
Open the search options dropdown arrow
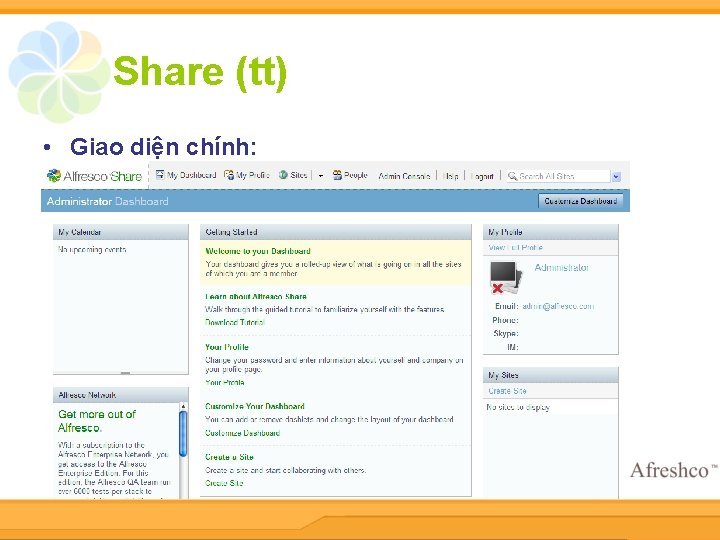click(616, 176)
